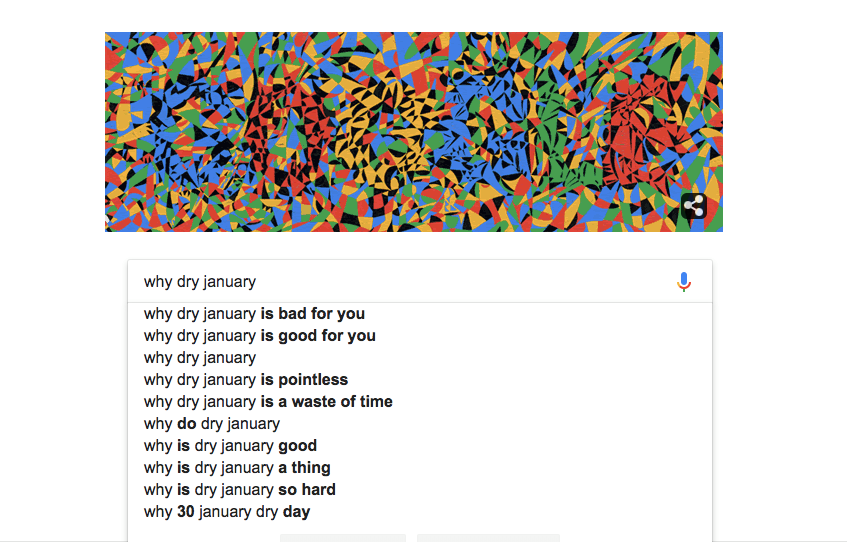Open the colorful abstract Google doodle
This screenshot has width=847, height=542.
[414, 132]
